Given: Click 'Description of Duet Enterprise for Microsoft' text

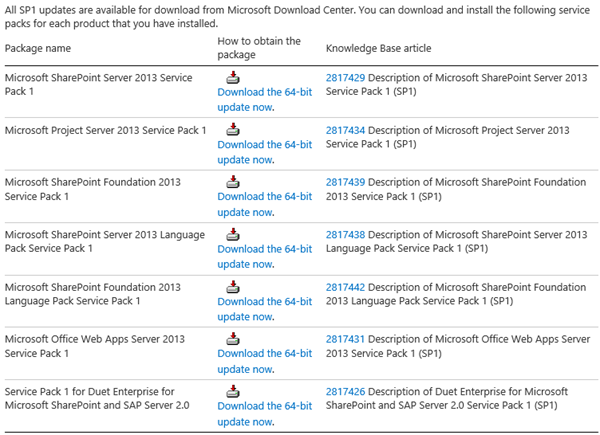Looking at the screenshot, I should (x=468, y=391).
